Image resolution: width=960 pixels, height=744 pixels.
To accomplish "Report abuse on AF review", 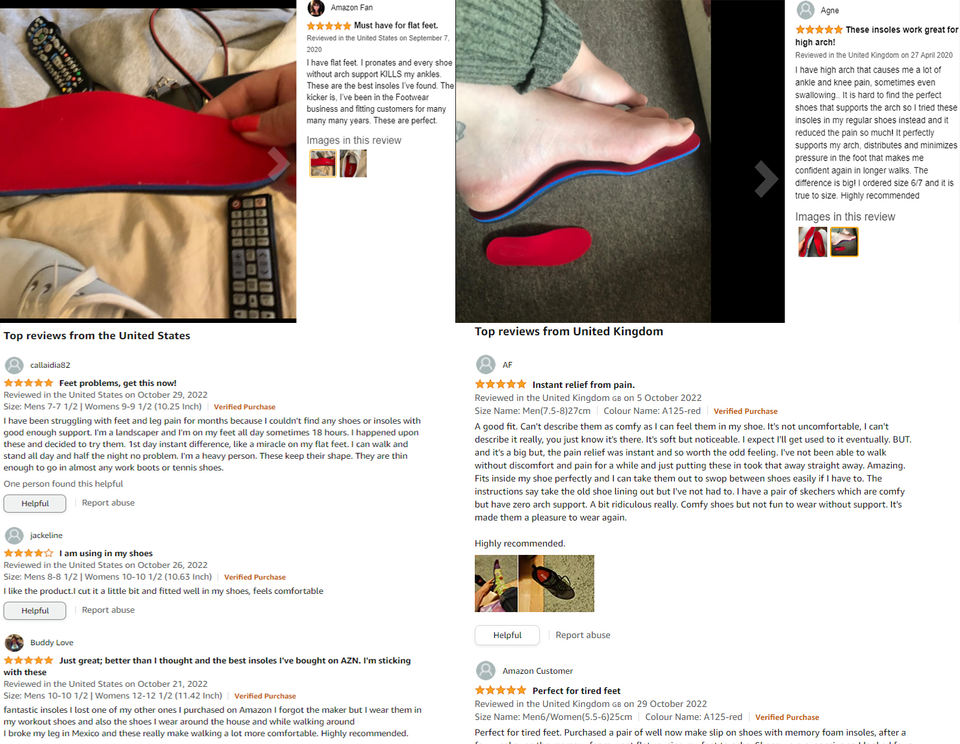I will point(583,635).
